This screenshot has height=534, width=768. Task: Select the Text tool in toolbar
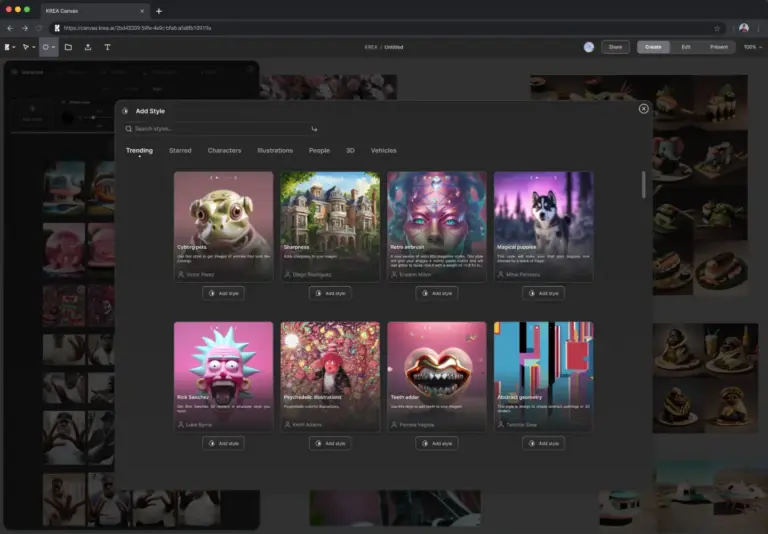click(x=107, y=47)
